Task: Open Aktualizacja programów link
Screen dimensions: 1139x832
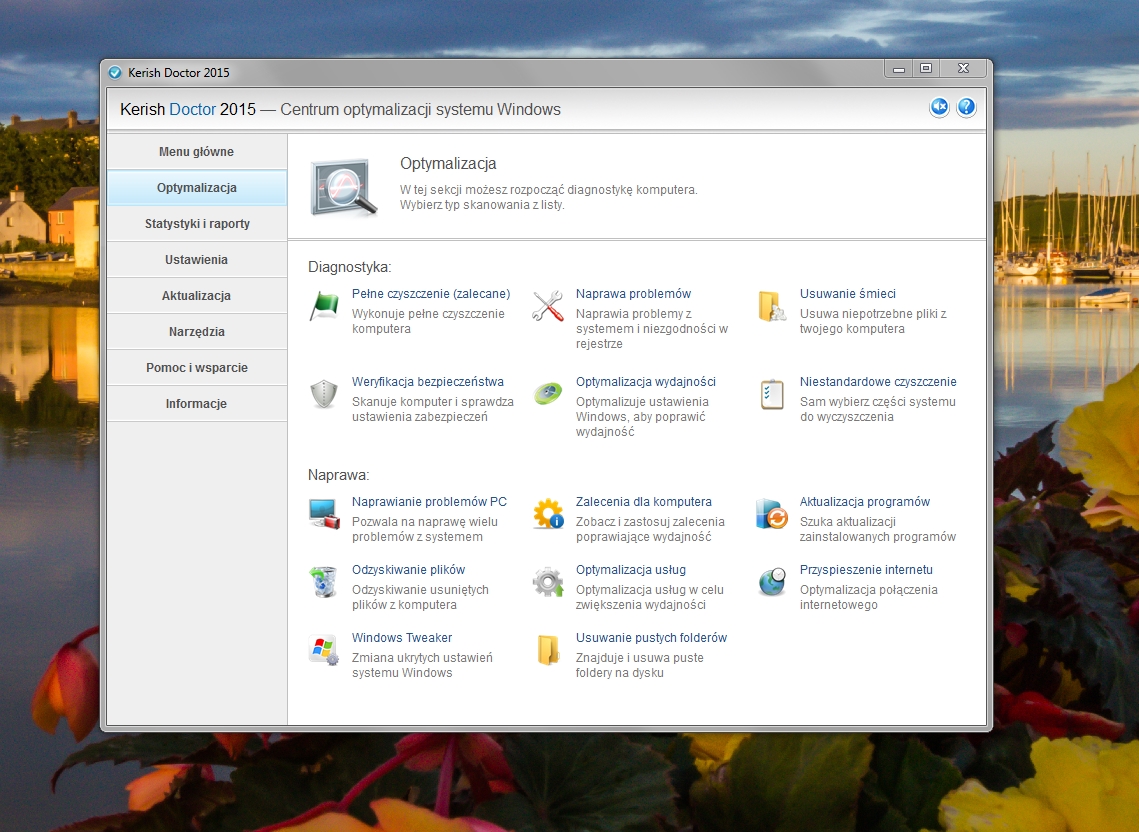Action: (x=864, y=501)
